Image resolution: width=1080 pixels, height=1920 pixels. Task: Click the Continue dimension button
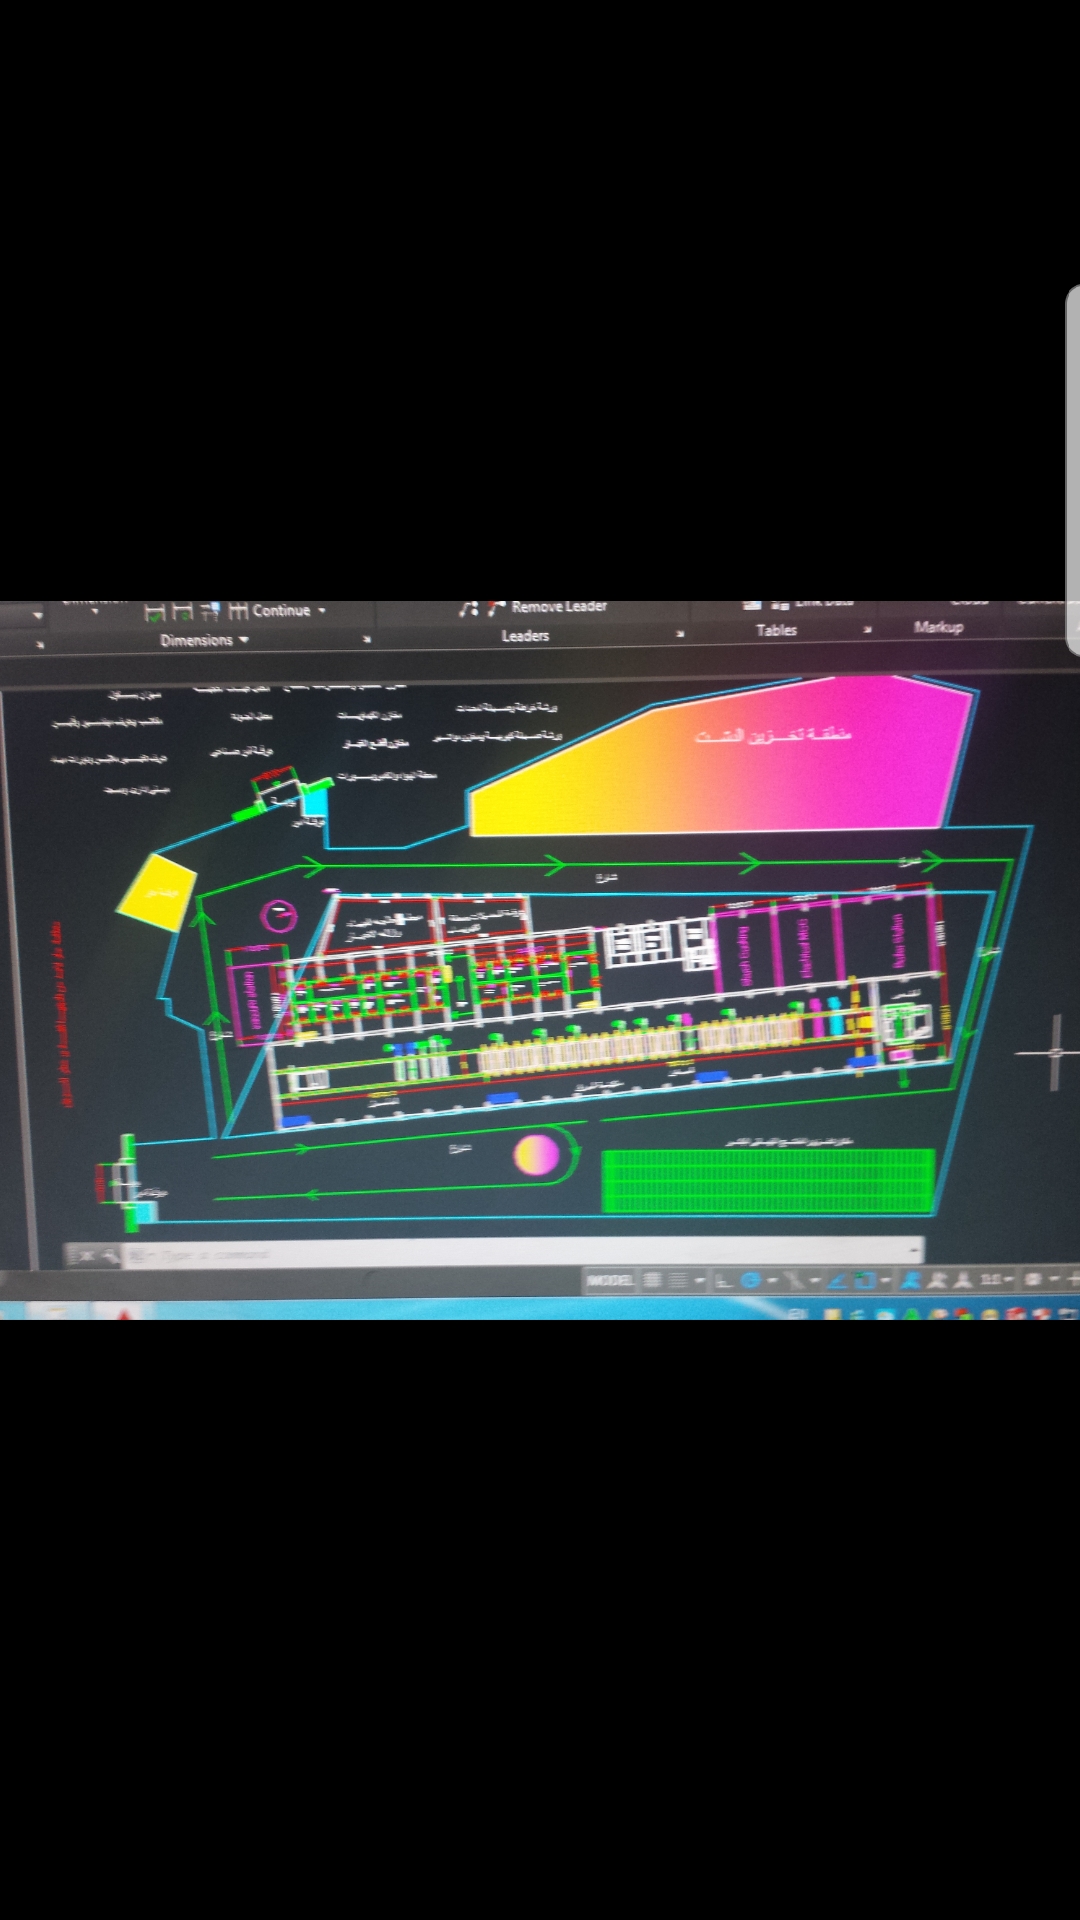click(x=269, y=610)
